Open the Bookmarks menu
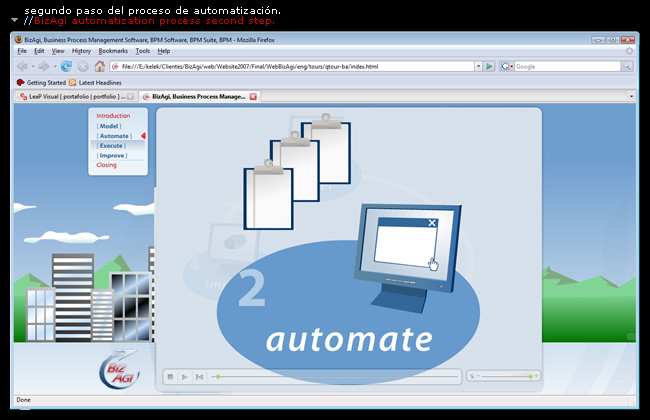Image resolution: width=650 pixels, height=420 pixels. pyautogui.click(x=113, y=50)
